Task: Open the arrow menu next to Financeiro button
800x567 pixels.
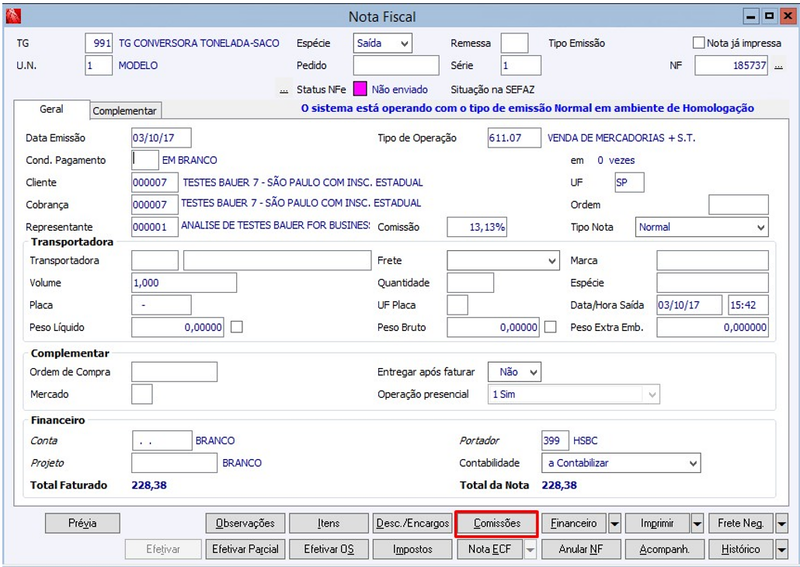Action: point(614,523)
